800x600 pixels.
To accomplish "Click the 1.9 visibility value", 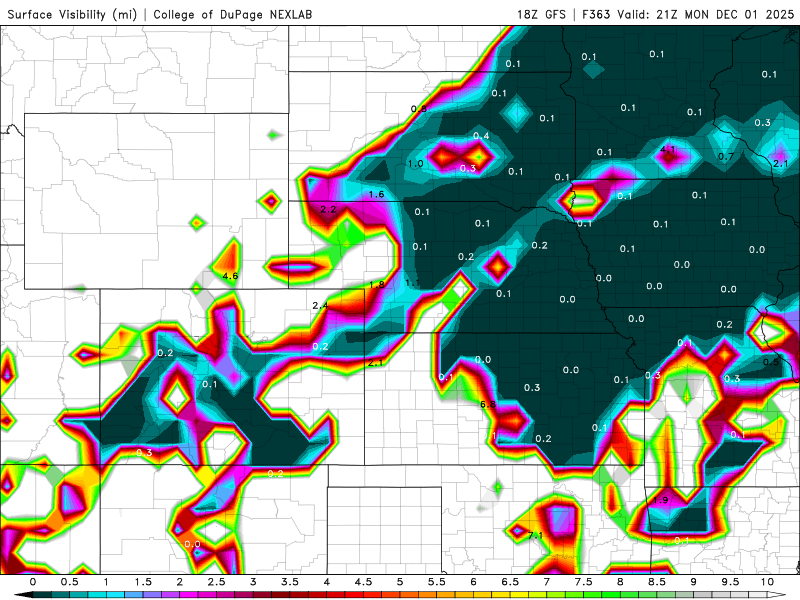I will tap(661, 500).
